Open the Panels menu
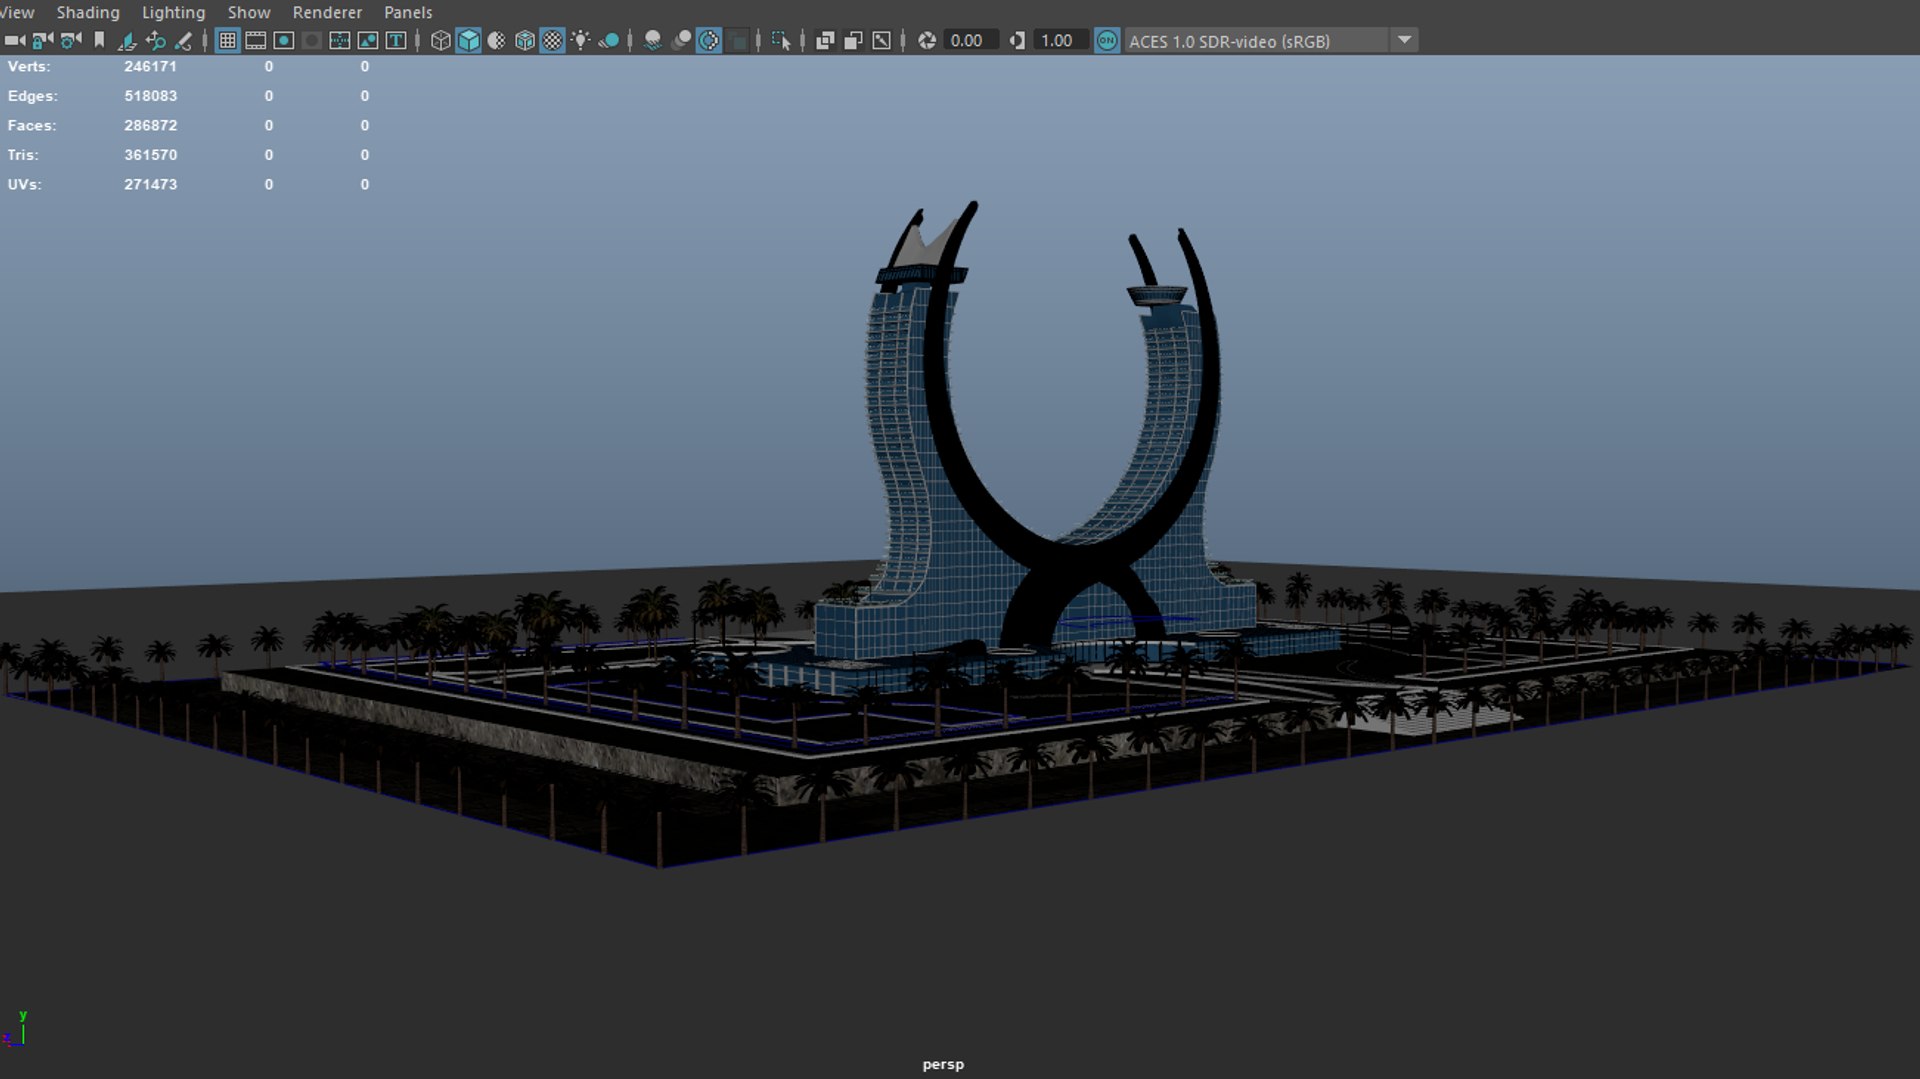Screen dimensions: 1920x1079 click(408, 12)
